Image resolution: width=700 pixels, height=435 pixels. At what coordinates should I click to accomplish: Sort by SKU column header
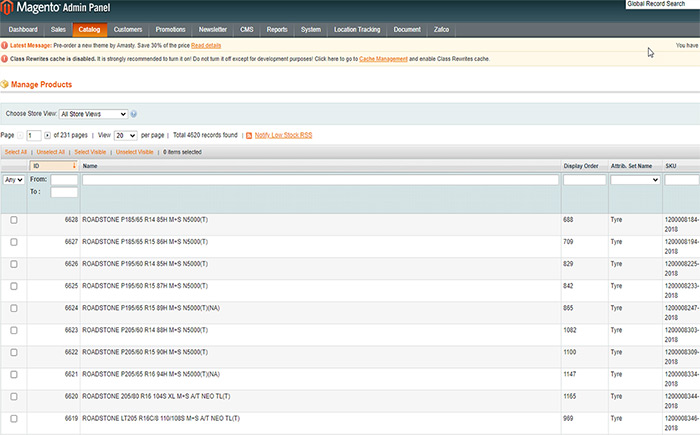pyautogui.click(x=671, y=166)
